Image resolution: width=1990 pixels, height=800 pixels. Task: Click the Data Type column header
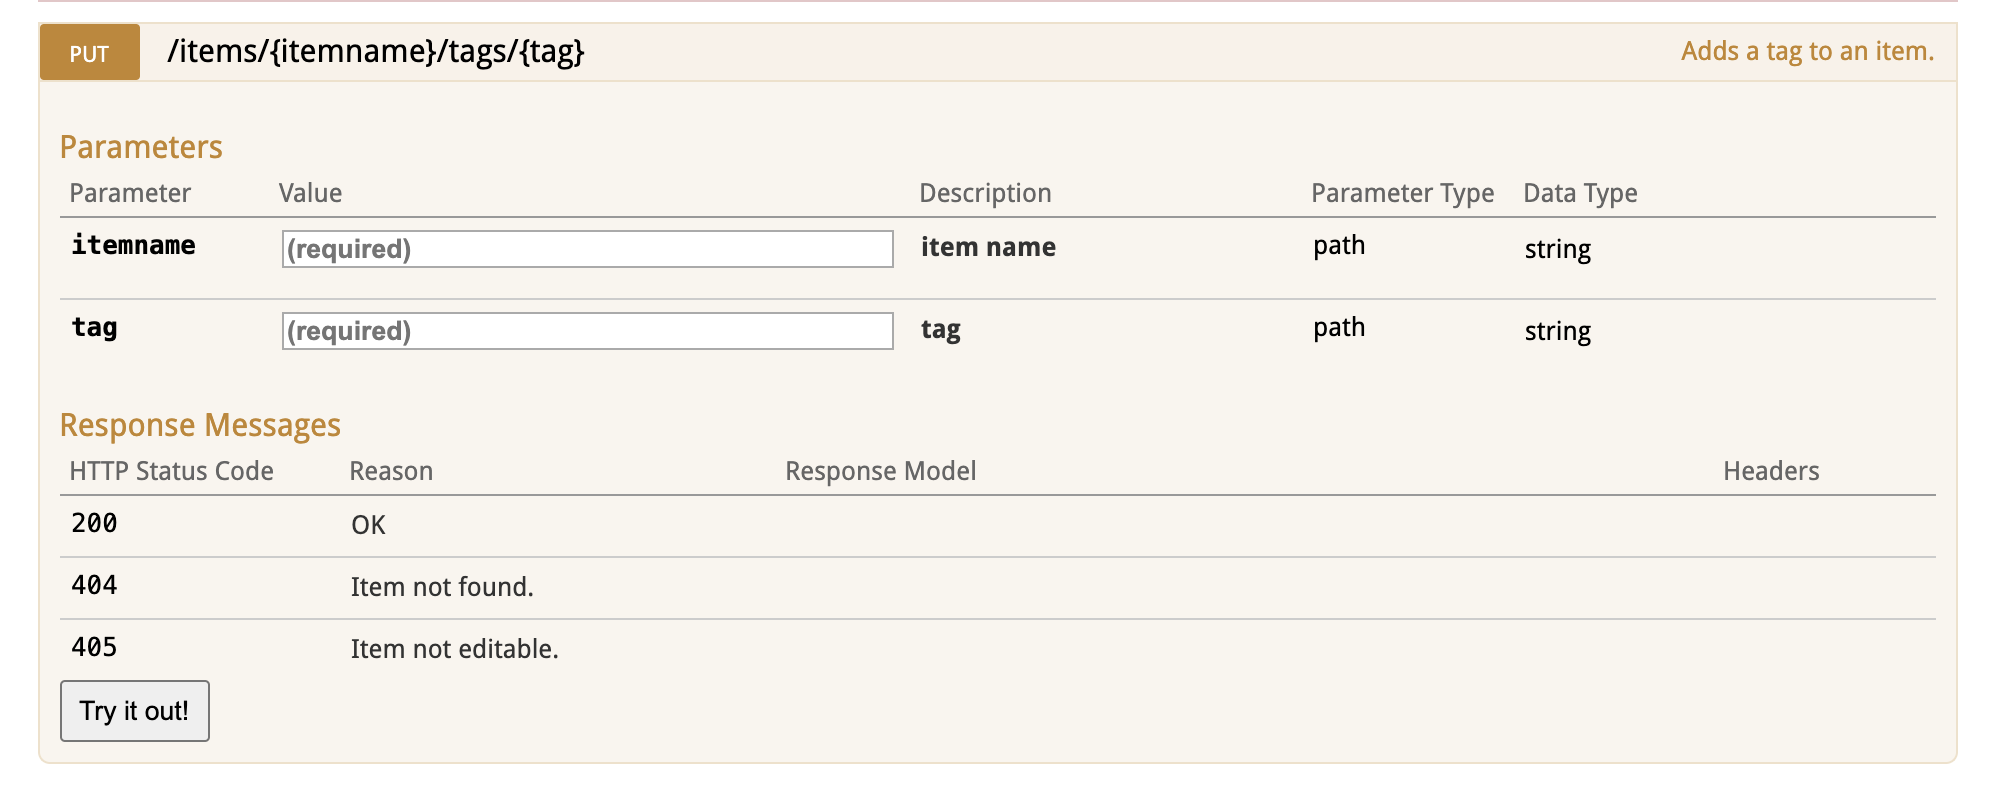[1580, 193]
